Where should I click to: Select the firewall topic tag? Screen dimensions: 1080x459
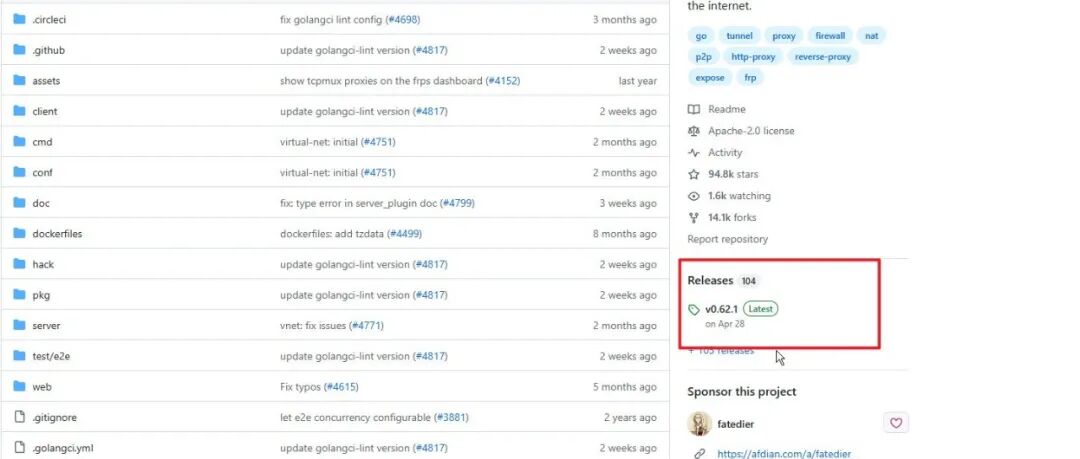pyautogui.click(x=830, y=35)
